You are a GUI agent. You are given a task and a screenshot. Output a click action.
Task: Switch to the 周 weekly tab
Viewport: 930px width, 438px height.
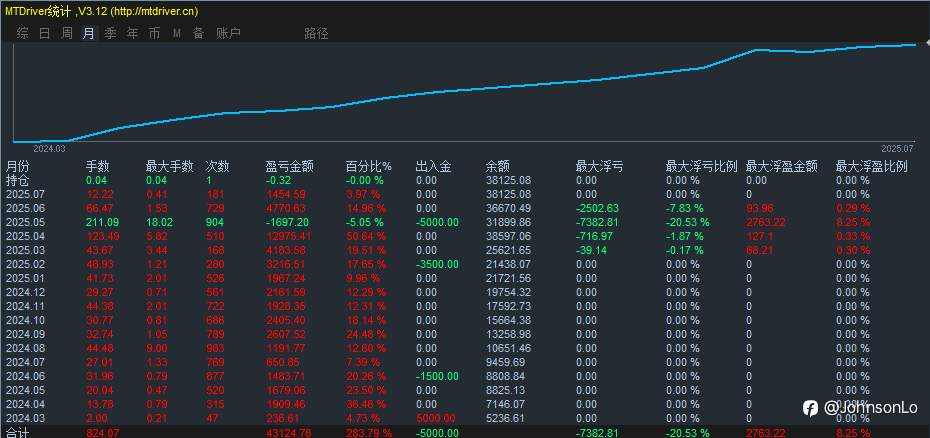click(x=67, y=33)
